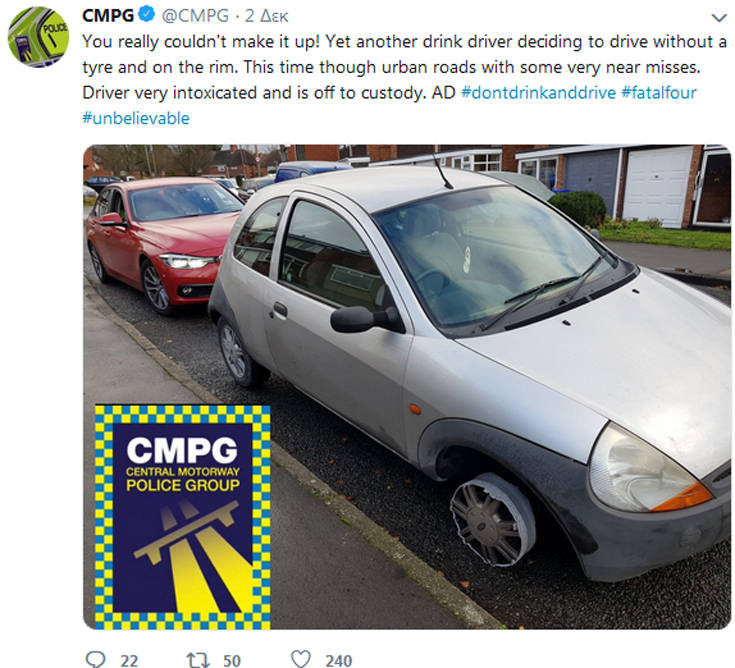Open the @CMPG handle link

(195, 15)
